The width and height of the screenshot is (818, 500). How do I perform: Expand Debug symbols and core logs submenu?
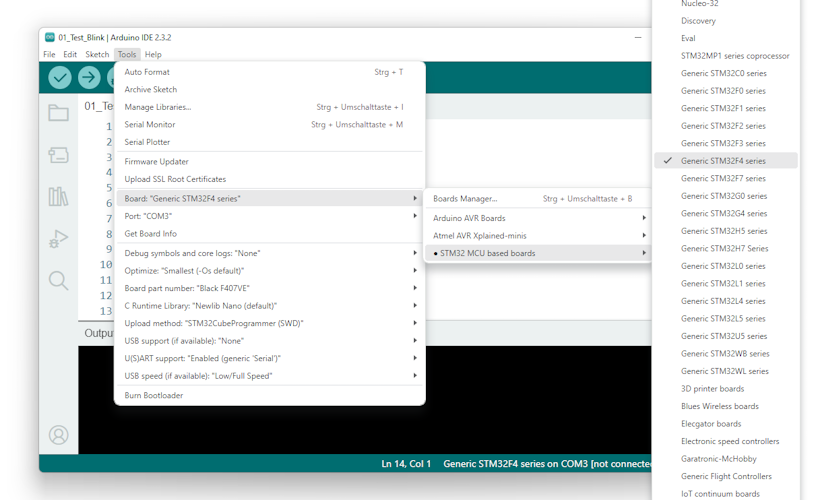click(x=270, y=253)
